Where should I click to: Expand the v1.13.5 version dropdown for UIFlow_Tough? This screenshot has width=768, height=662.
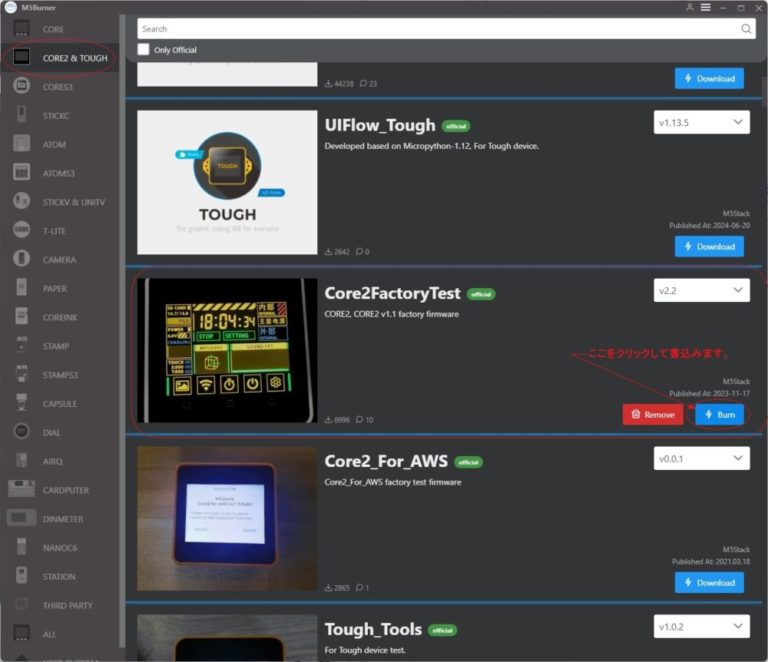tap(701, 122)
